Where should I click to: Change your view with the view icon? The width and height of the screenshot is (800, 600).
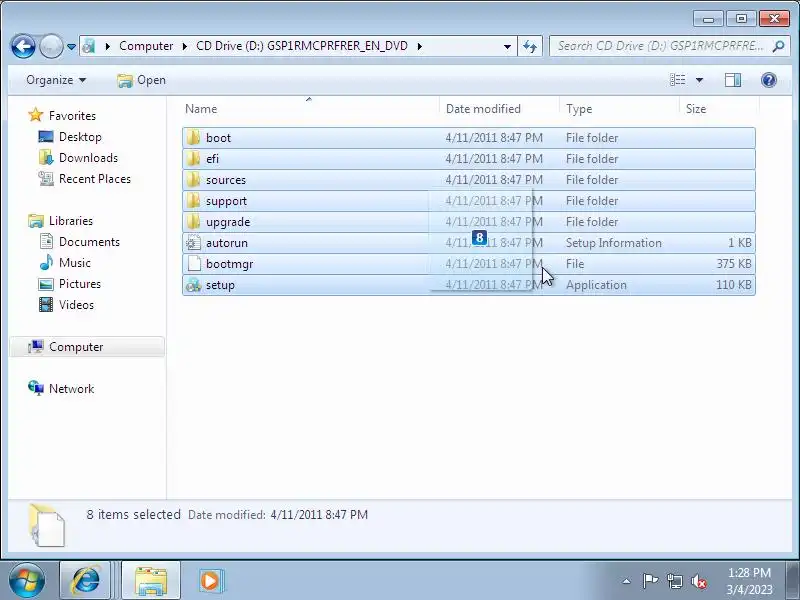tap(678, 80)
